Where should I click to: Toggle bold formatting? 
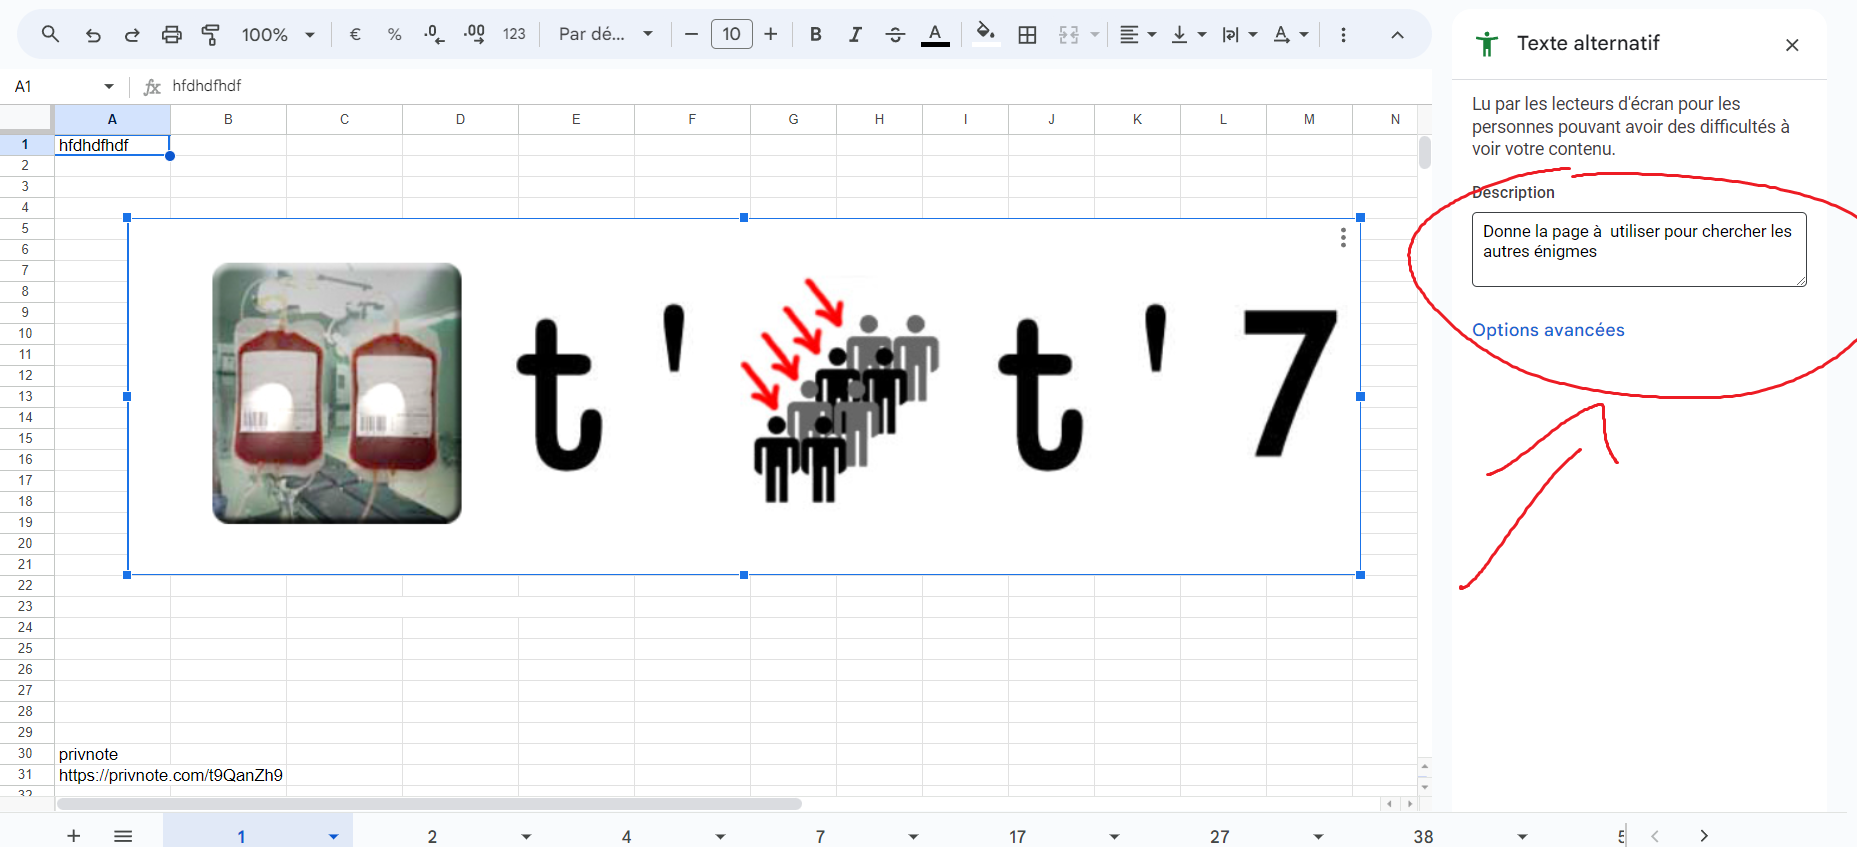pyautogui.click(x=816, y=34)
